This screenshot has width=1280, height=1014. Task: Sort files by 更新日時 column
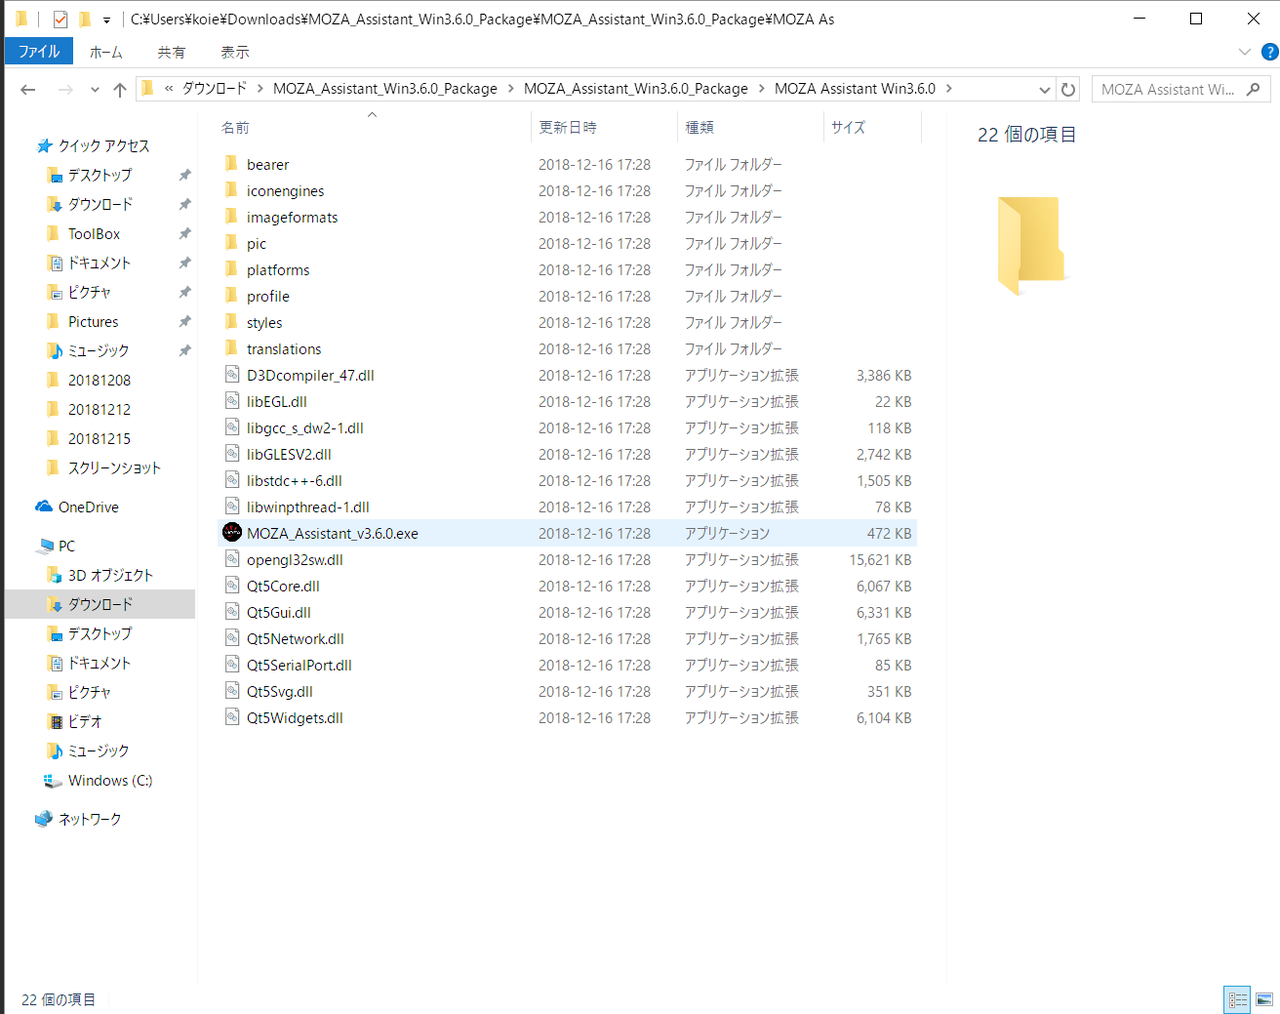tap(568, 127)
